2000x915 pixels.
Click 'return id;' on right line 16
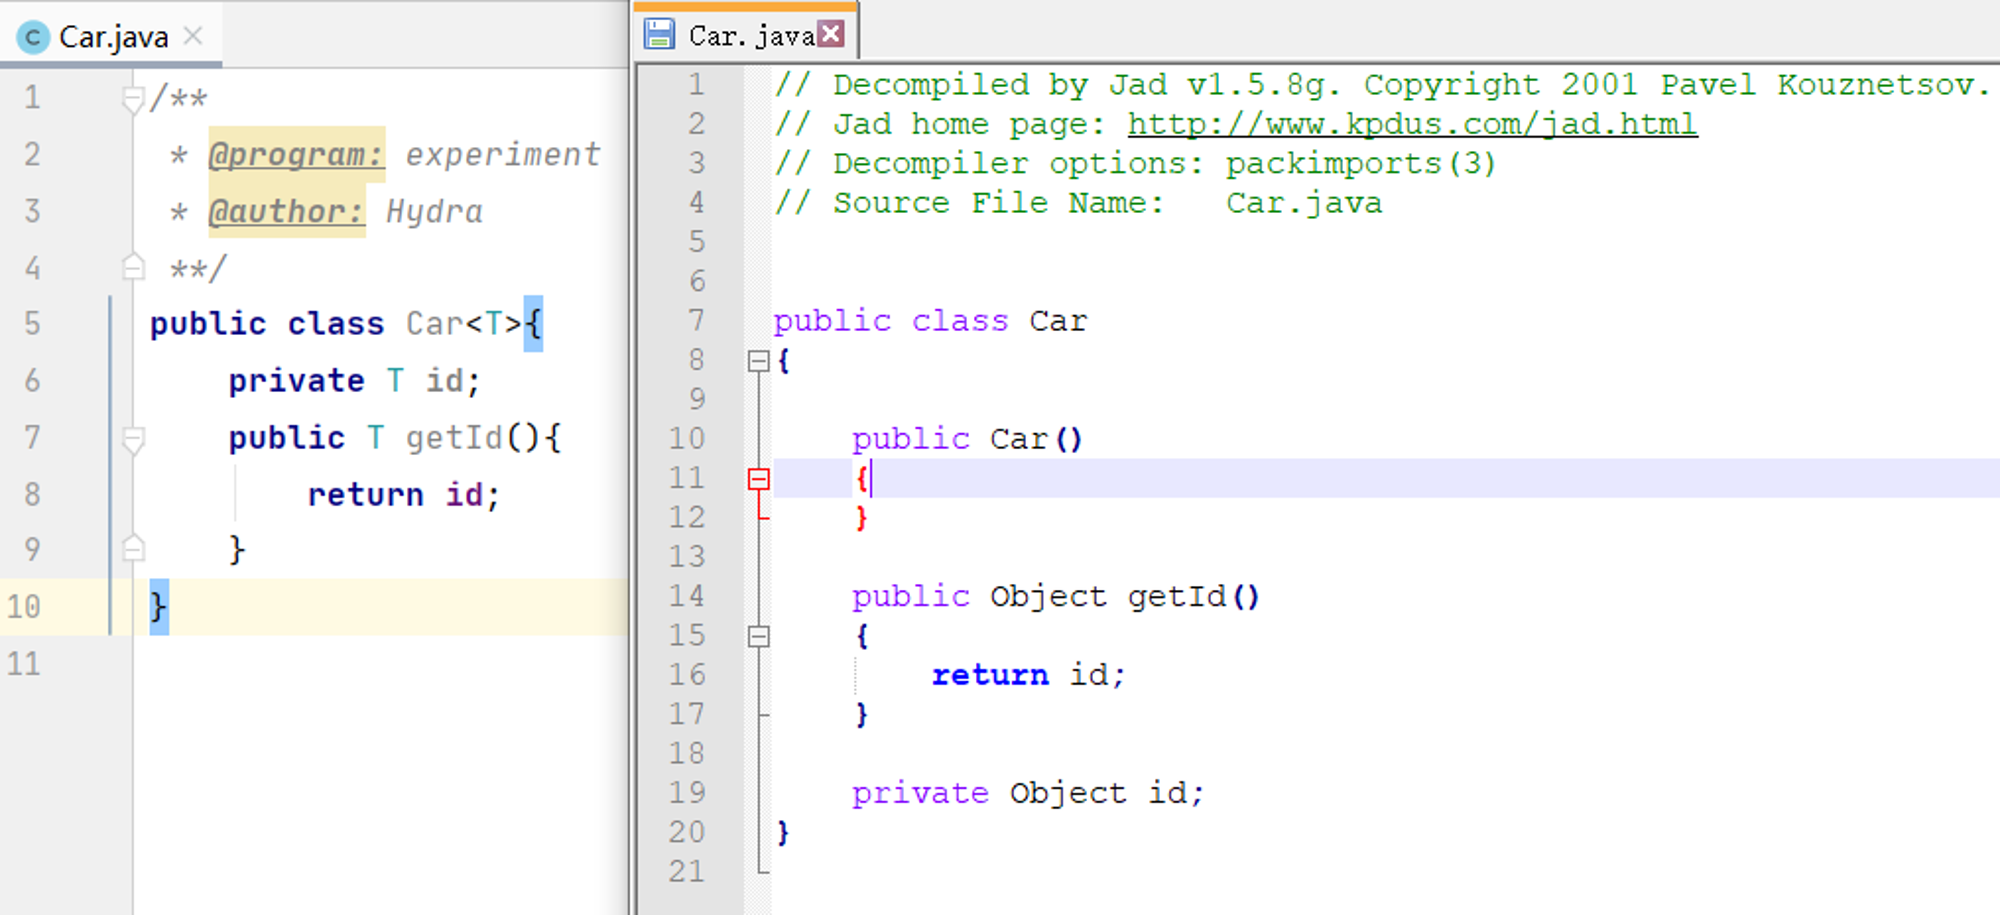pyautogui.click(x=1028, y=675)
